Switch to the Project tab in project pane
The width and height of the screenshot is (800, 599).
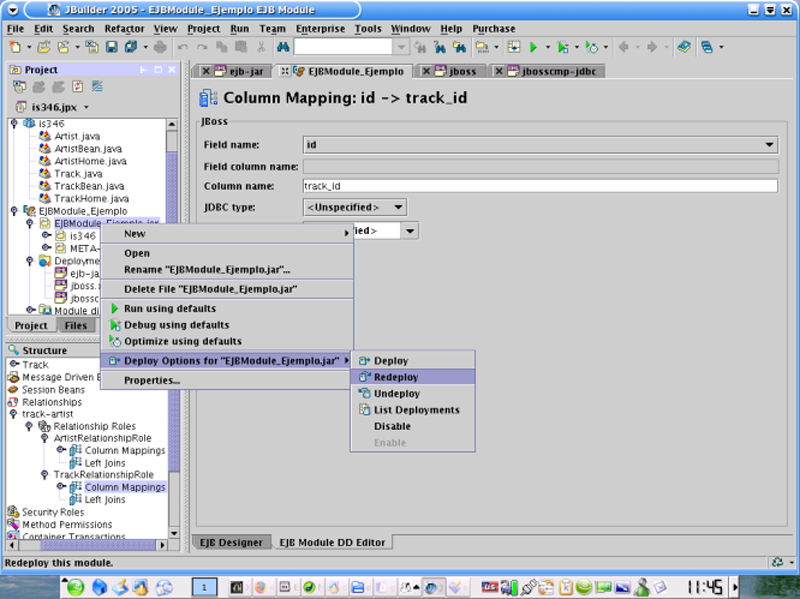(x=30, y=325)
